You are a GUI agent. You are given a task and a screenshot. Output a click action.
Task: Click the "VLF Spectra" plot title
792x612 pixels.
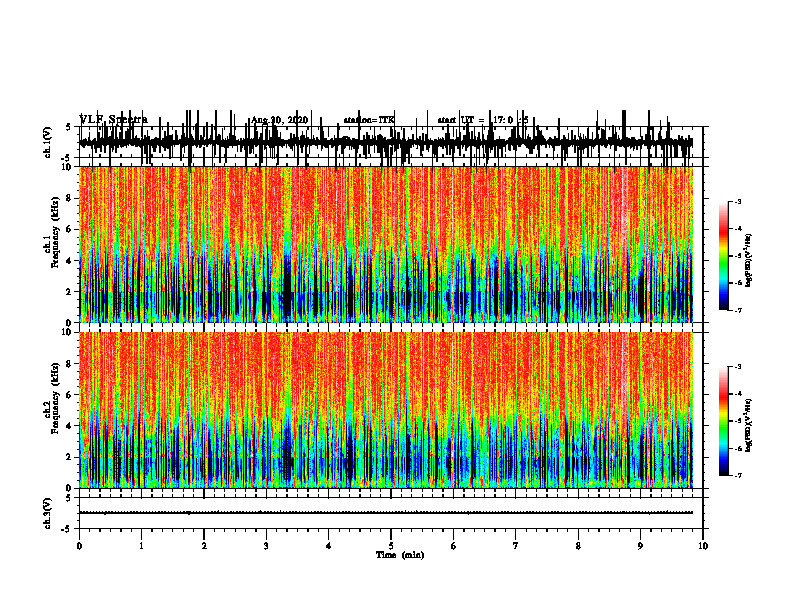[x=114, y=119]
